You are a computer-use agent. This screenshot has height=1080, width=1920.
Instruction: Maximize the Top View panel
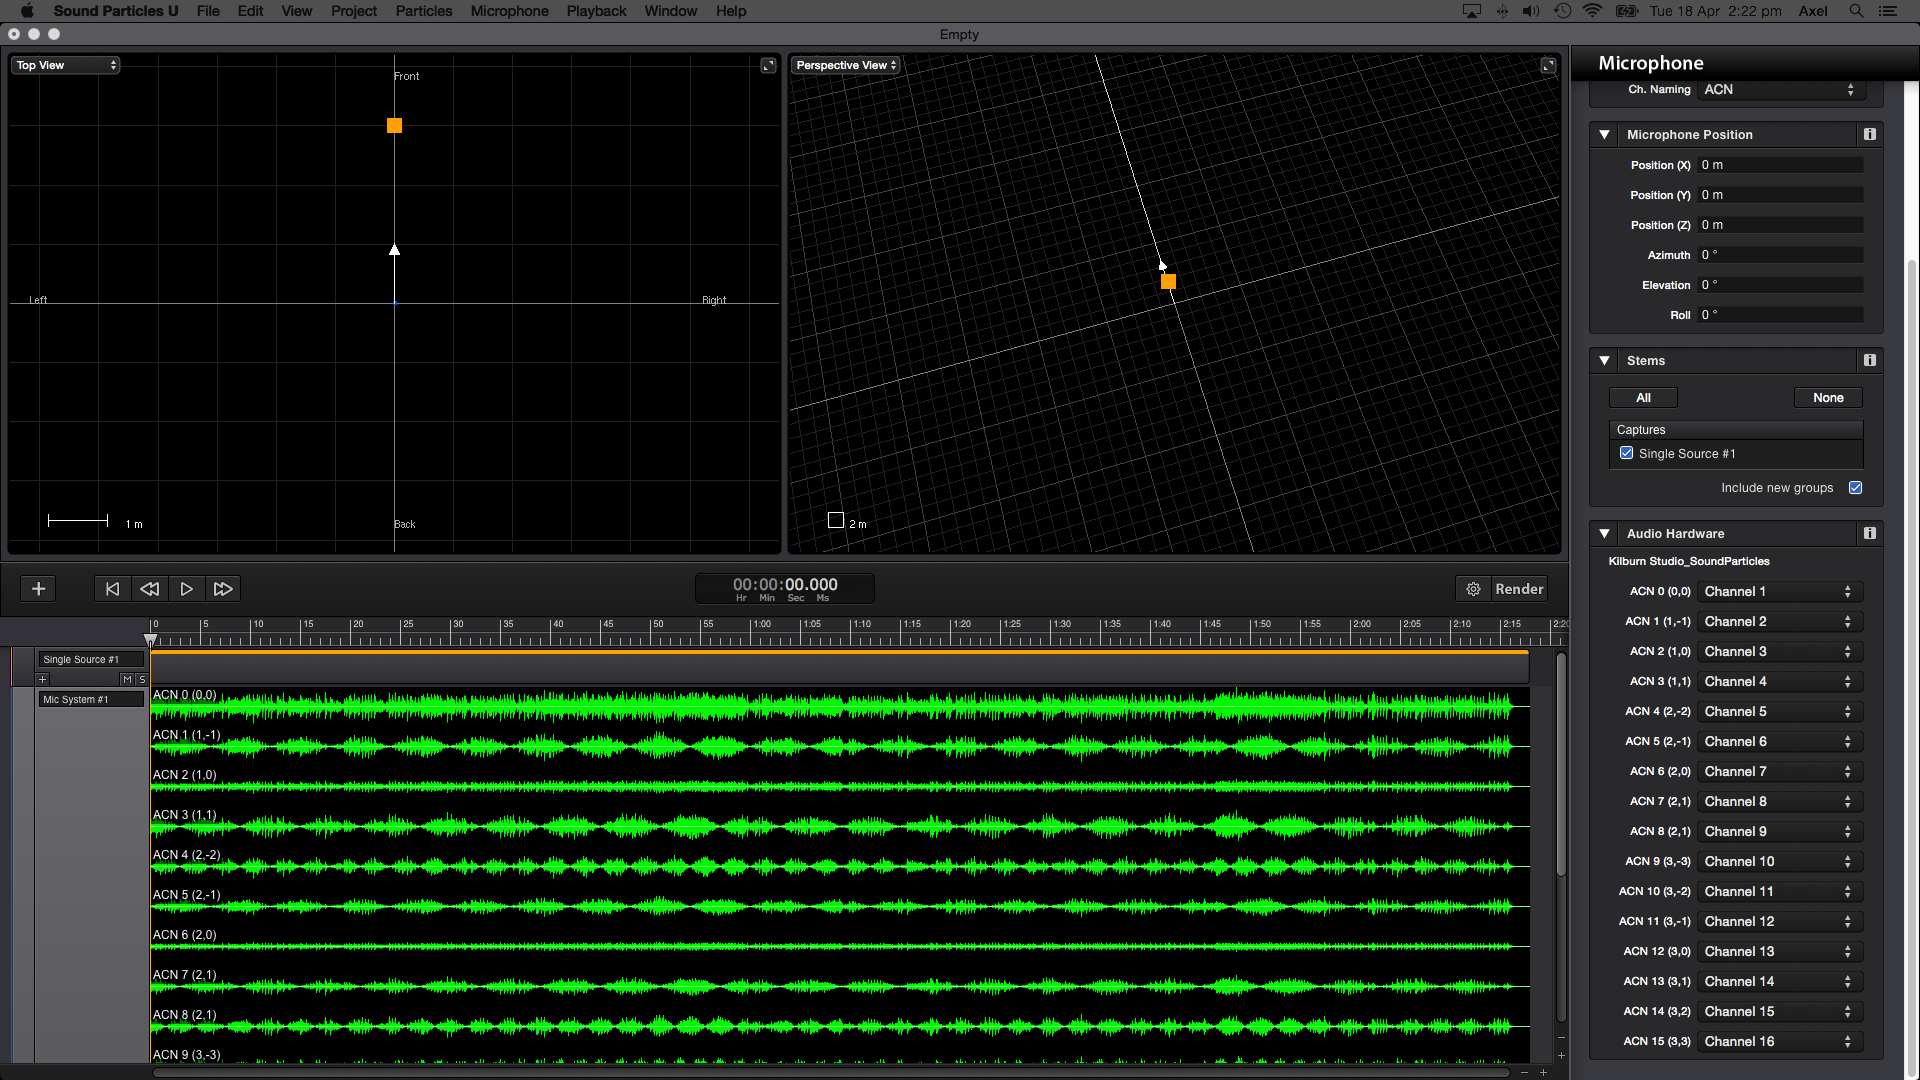coord(768,65)
